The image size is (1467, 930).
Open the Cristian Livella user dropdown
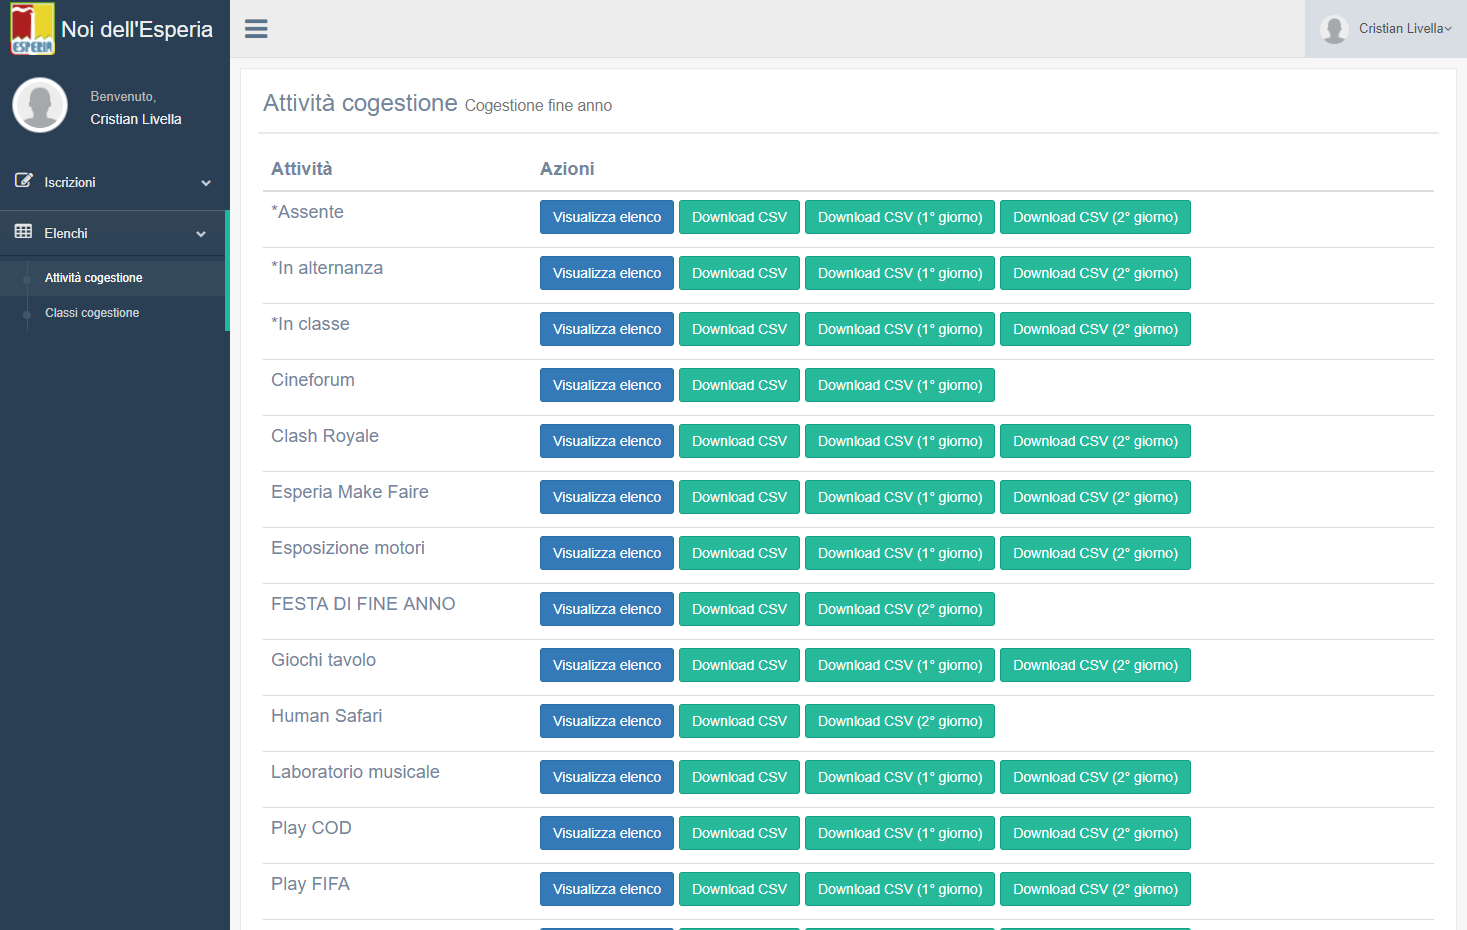[x=1403, y=29]
